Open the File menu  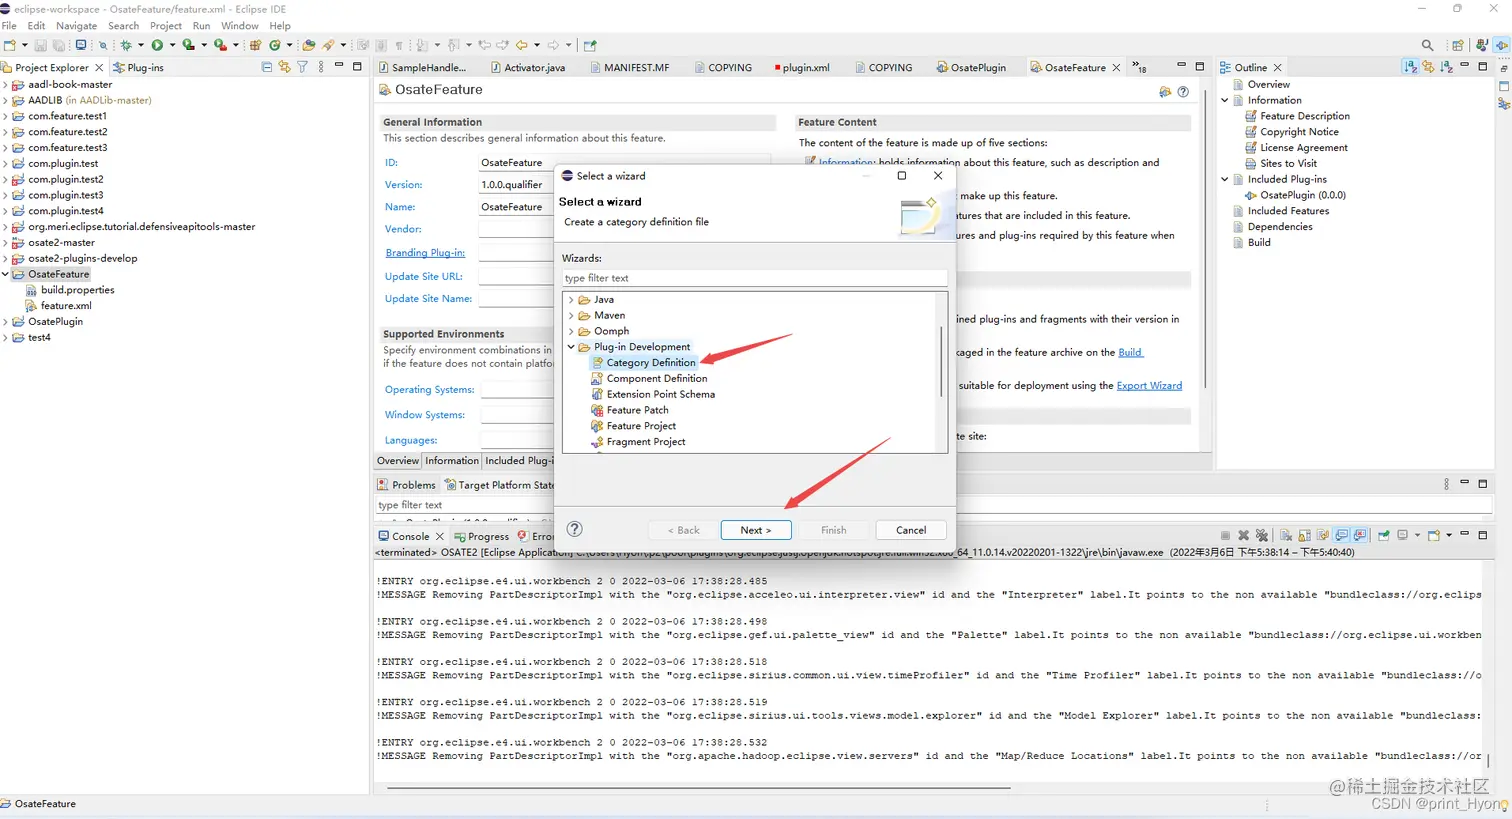(x=9, y=26)
